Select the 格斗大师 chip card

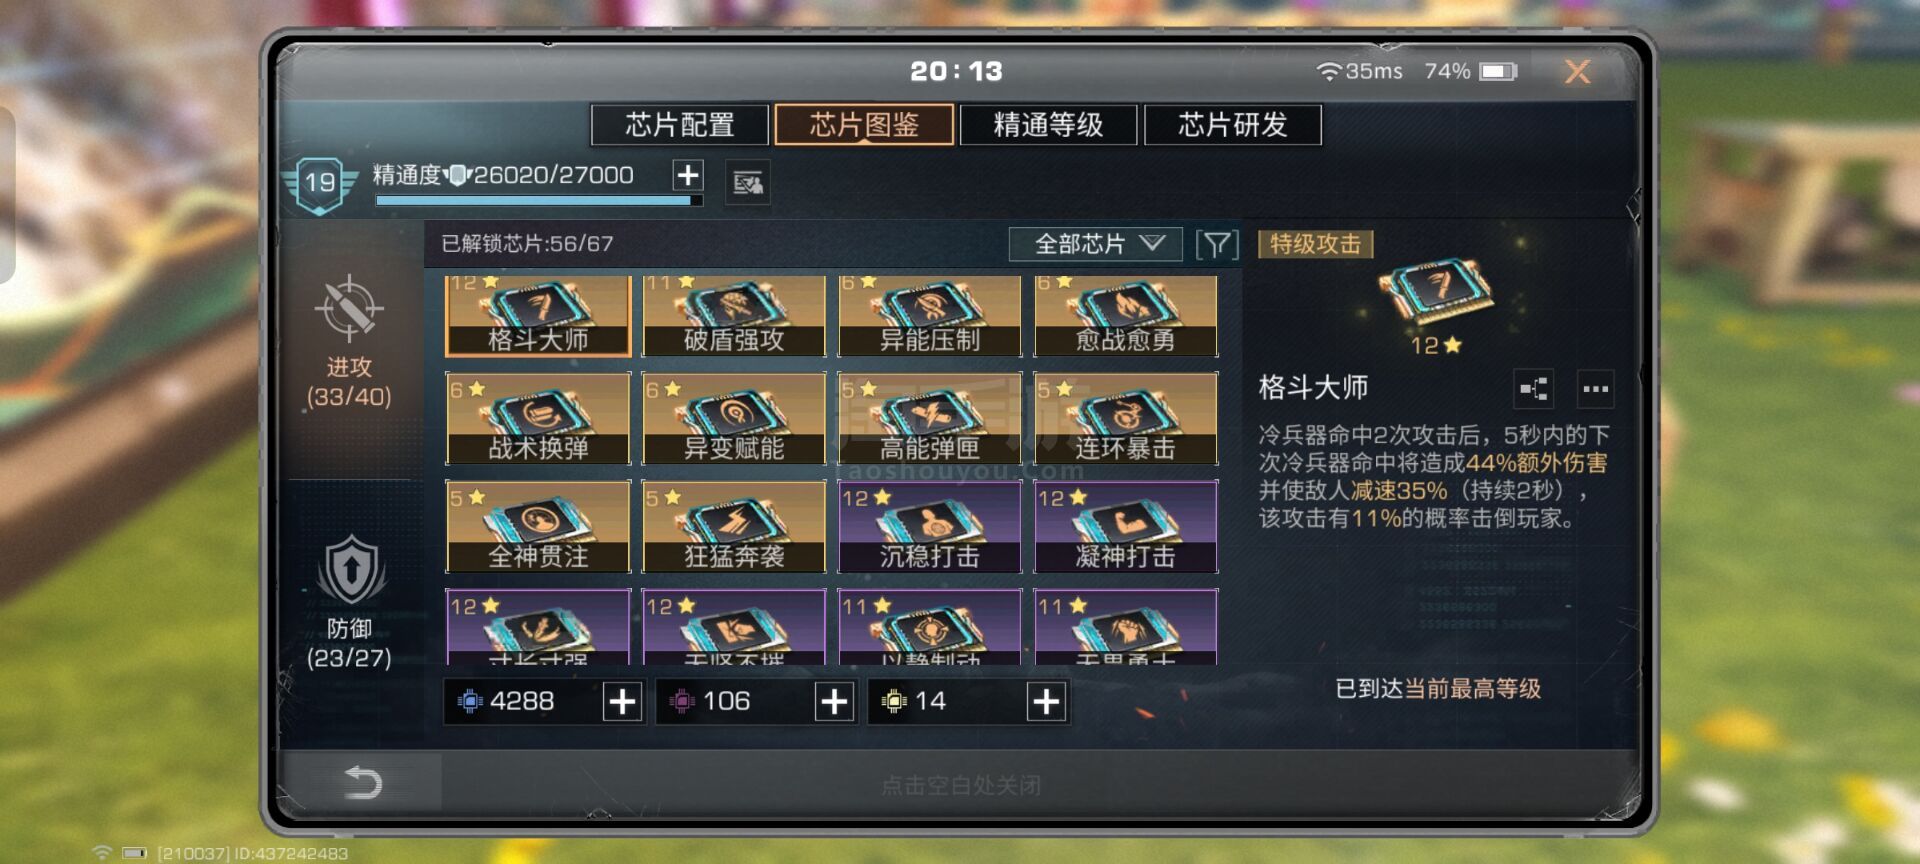point(538,316)
